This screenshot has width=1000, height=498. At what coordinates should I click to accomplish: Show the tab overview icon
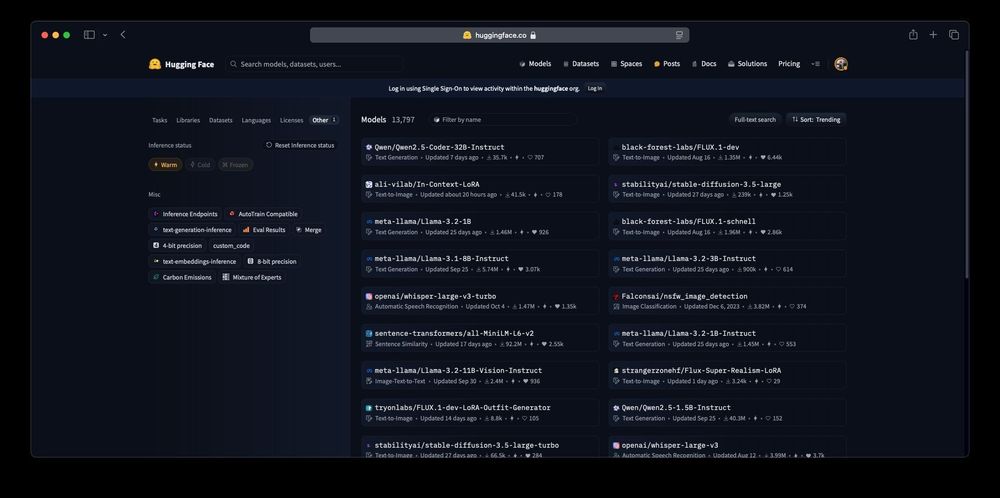[x=953, y=35]
